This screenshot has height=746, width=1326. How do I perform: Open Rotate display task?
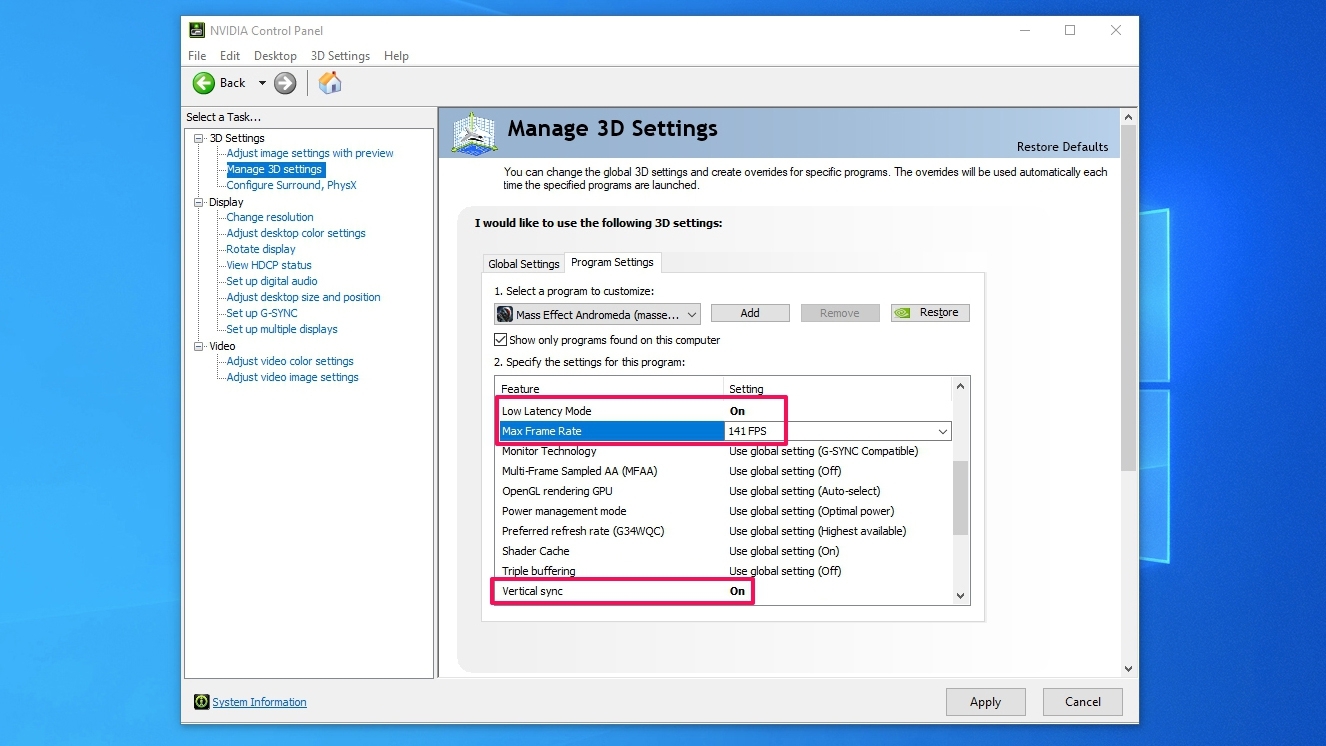(x=261, y=249)
